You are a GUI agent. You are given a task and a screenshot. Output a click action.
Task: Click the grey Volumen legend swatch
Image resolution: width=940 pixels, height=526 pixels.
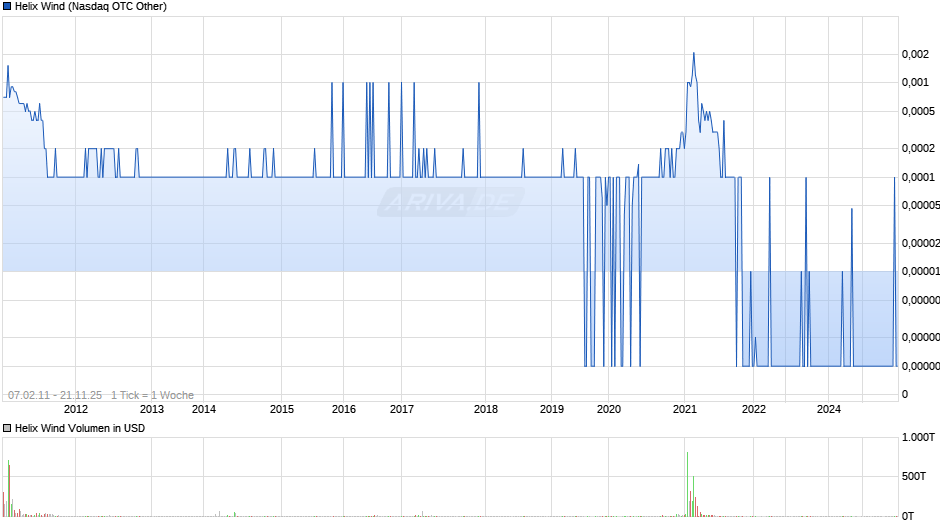(x=7, y=428)
